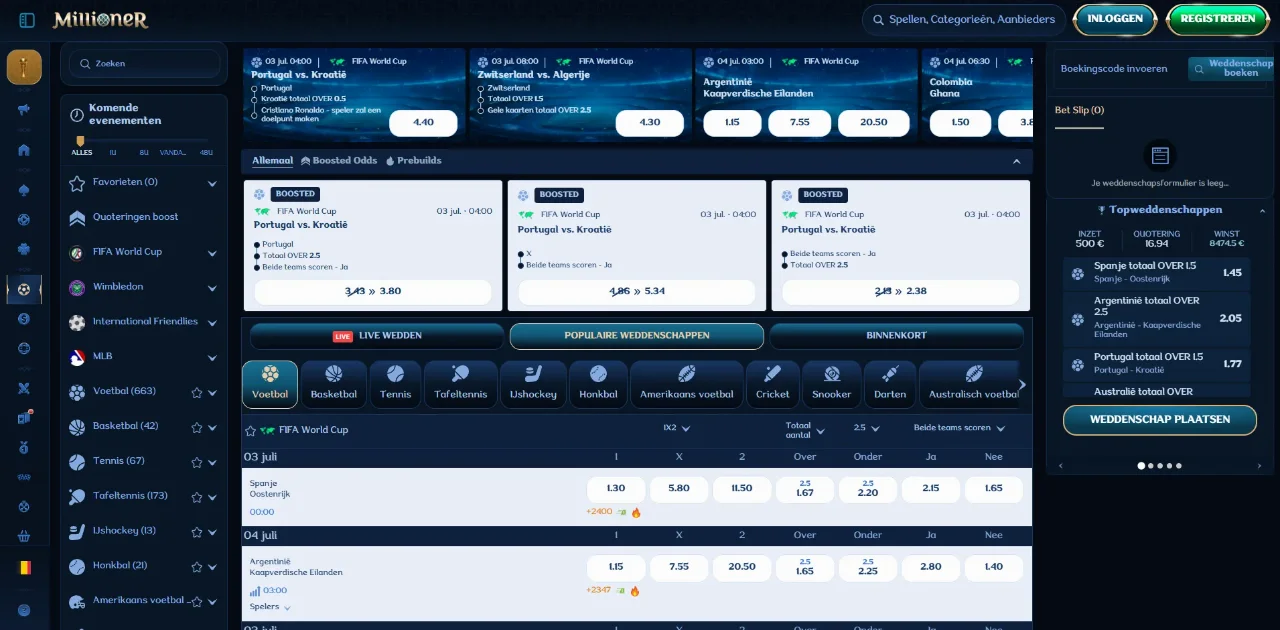Open the spade card games icon
This screenshot has width=1280, height=630.
click(24, 190)
